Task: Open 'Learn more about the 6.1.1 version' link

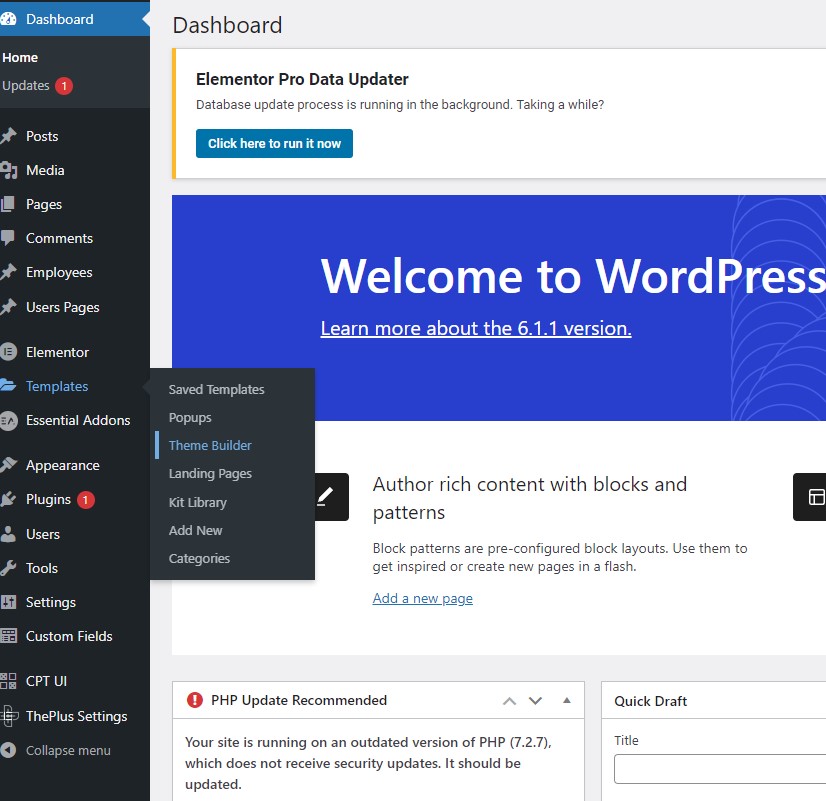Action: coord(476,328)
